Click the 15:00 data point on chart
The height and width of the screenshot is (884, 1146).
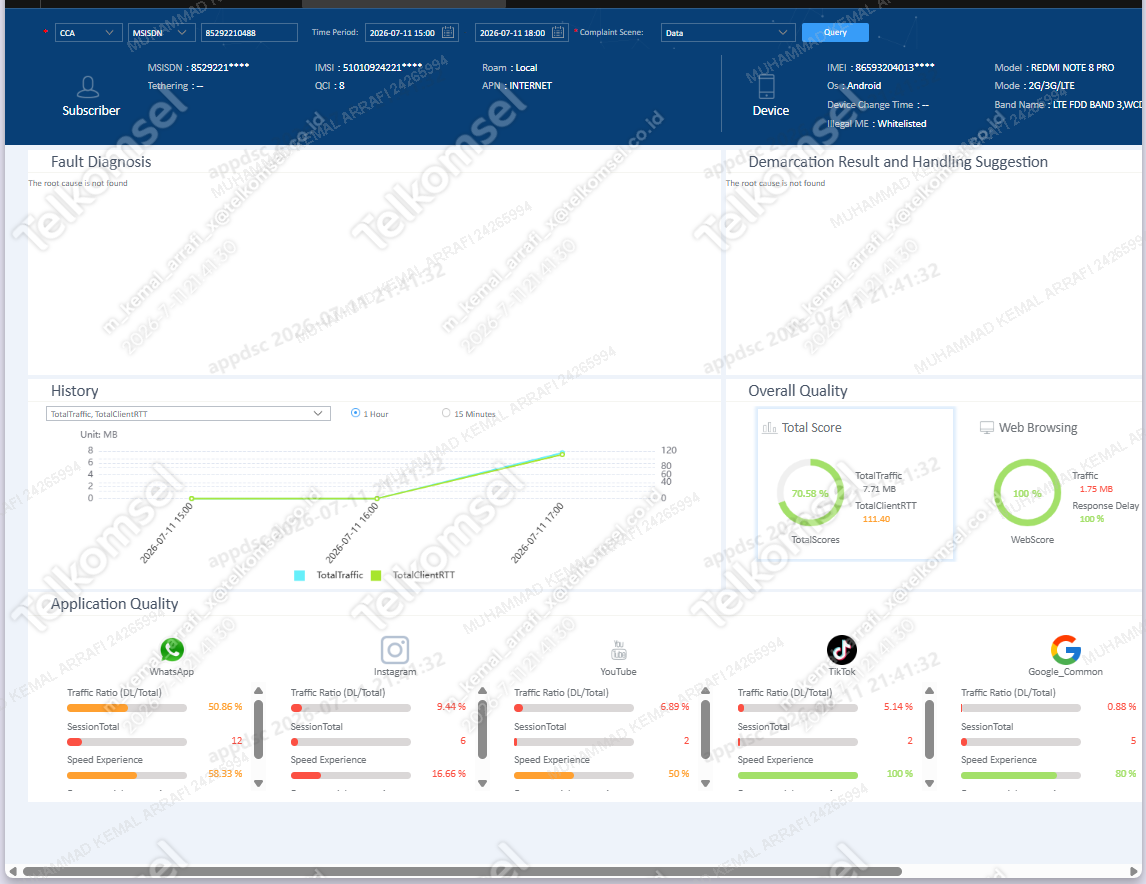191,498
